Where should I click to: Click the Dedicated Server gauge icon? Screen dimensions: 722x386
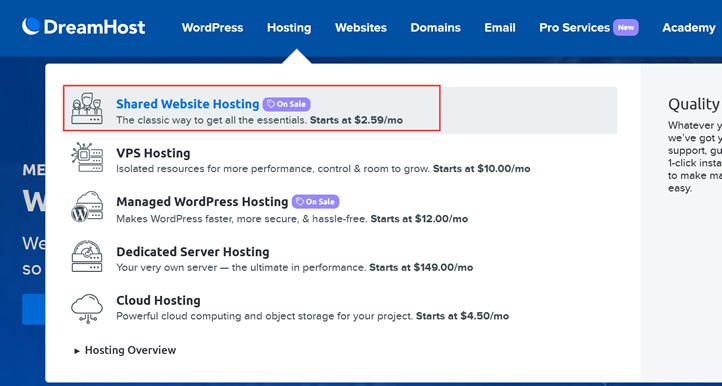click(87, 256)
